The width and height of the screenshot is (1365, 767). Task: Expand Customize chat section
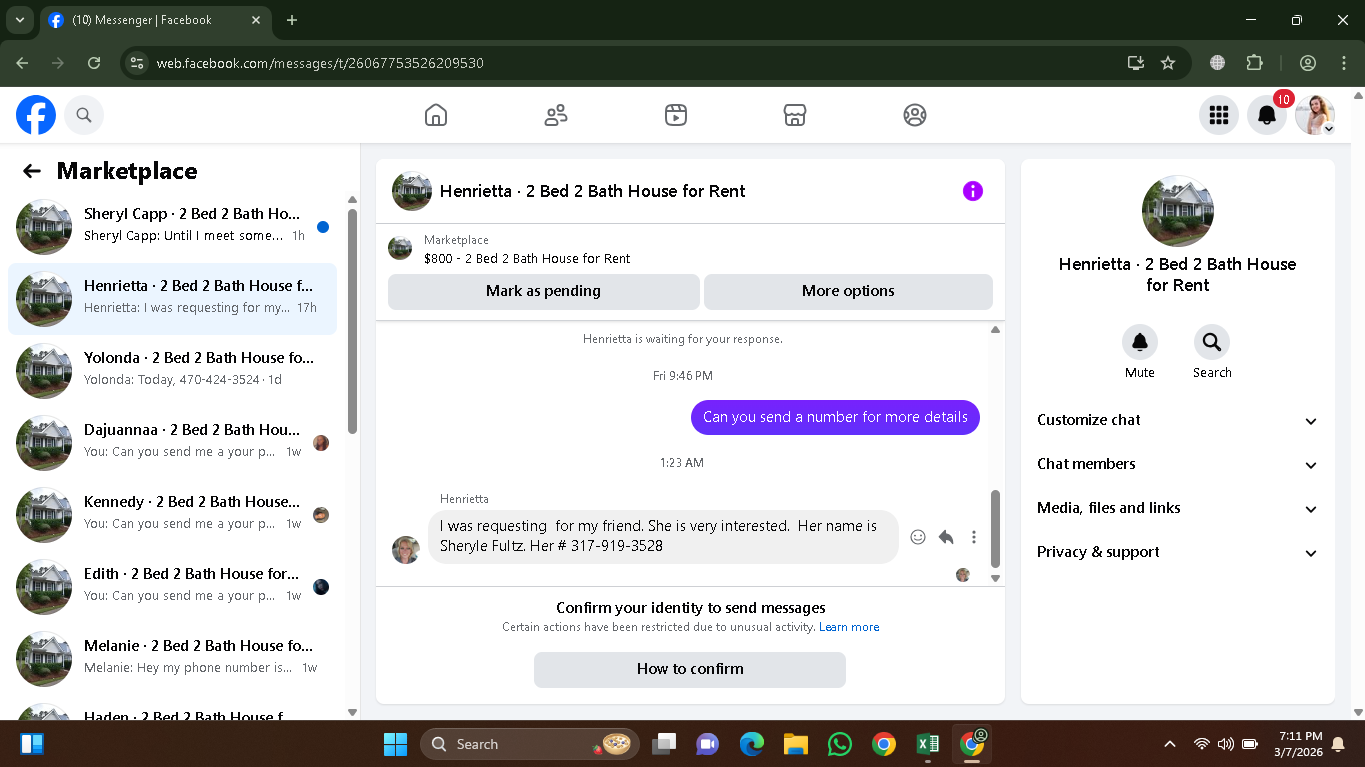coord(1178,421)
